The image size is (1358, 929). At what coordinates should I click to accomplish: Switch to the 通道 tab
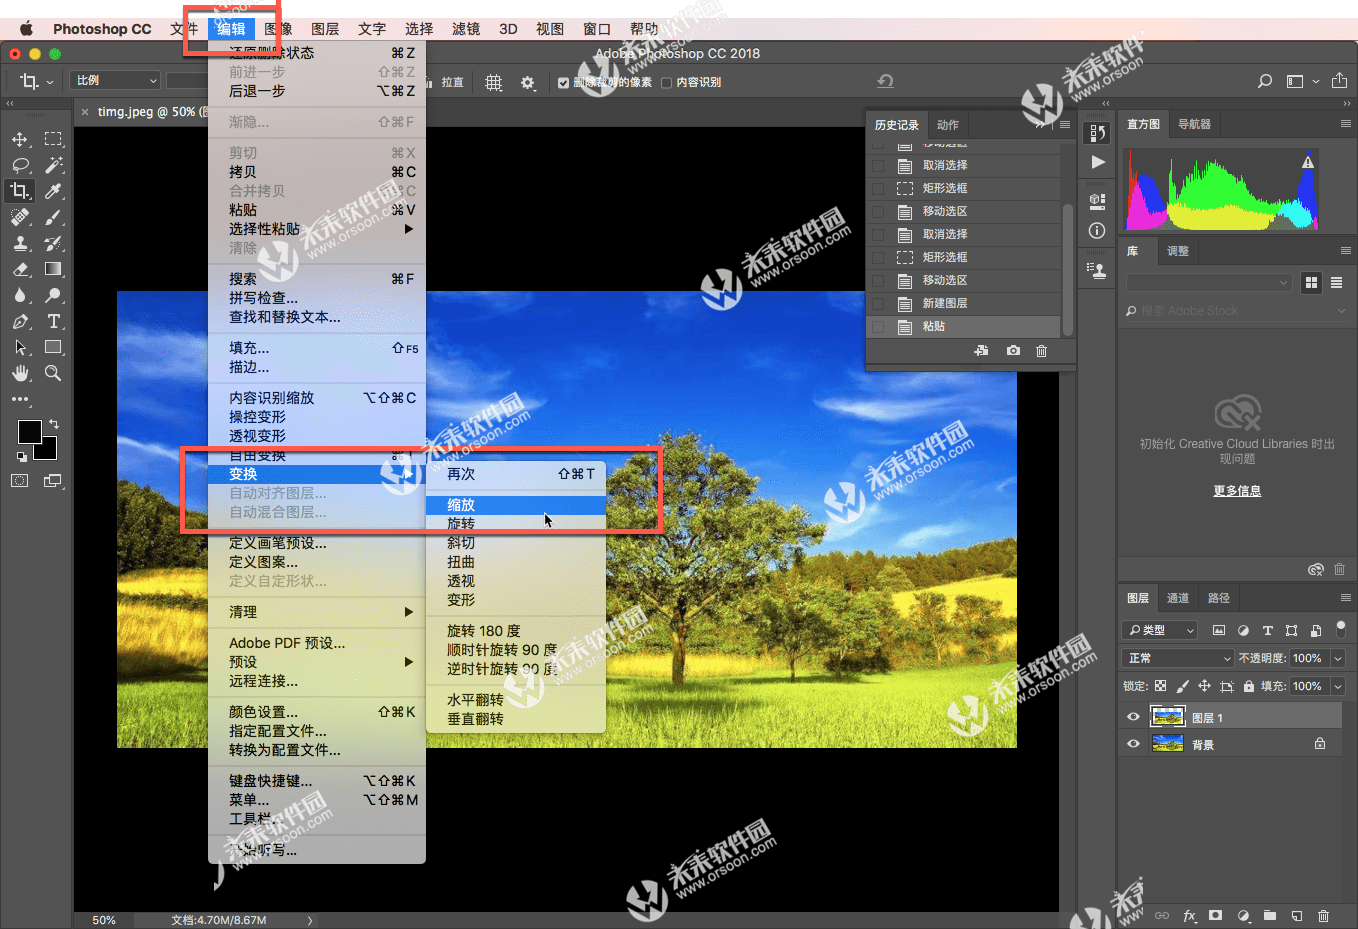tap(1178, 598)
